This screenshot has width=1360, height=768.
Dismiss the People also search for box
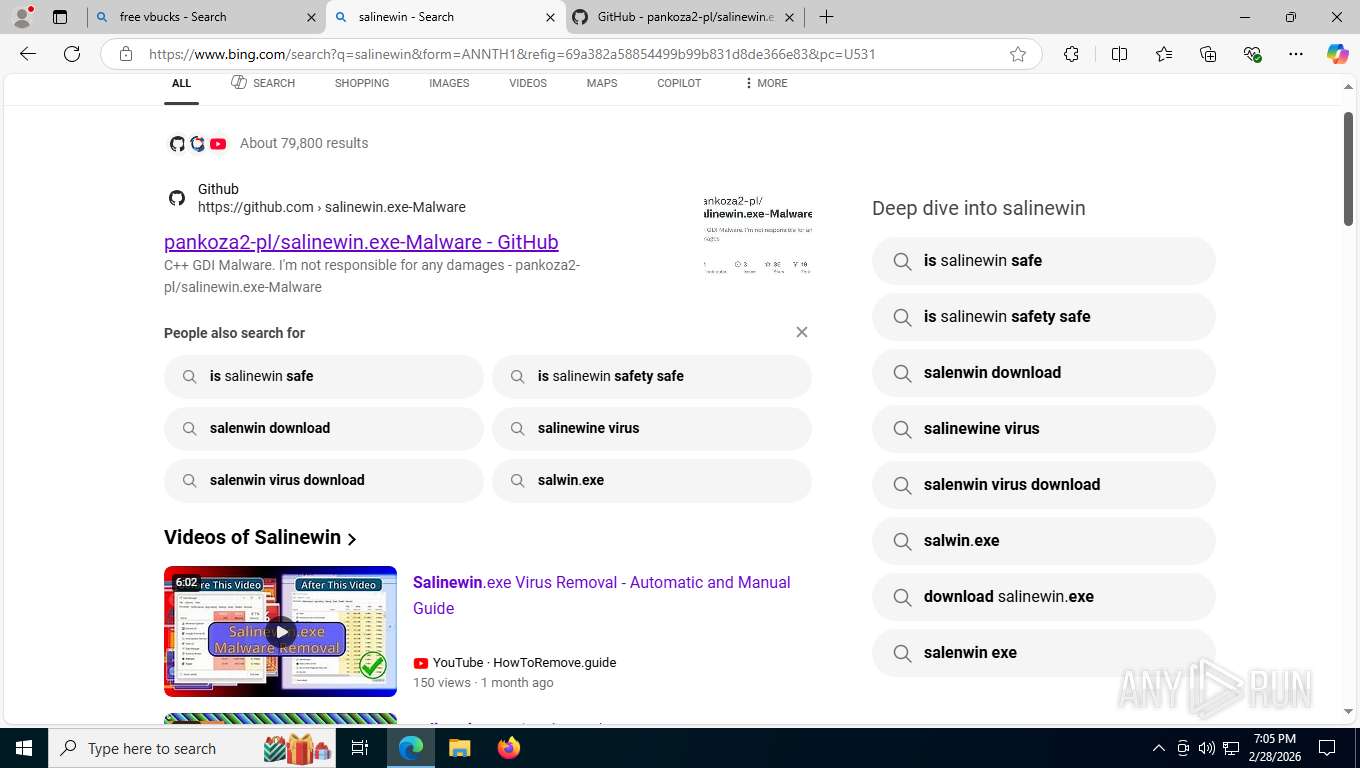pyautogui.click(x=801, y=332)
